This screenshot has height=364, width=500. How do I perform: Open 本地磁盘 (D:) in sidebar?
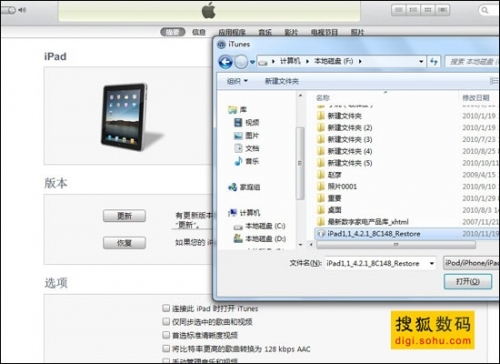click(260, 239)
